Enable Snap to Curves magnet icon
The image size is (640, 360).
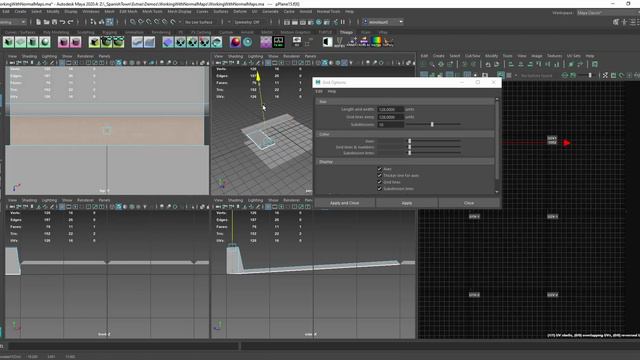pos(141,22)
